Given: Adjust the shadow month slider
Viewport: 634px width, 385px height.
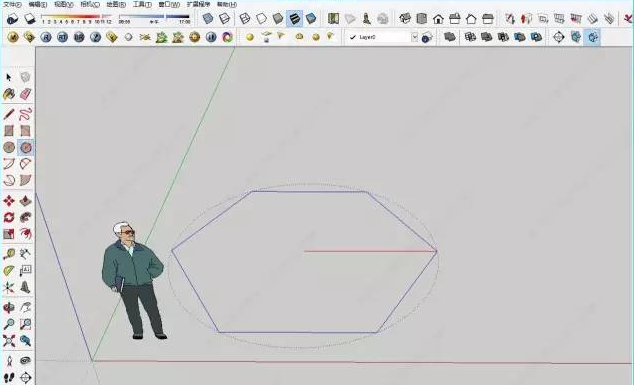Looking at the screenshot, I should point(76,17).
